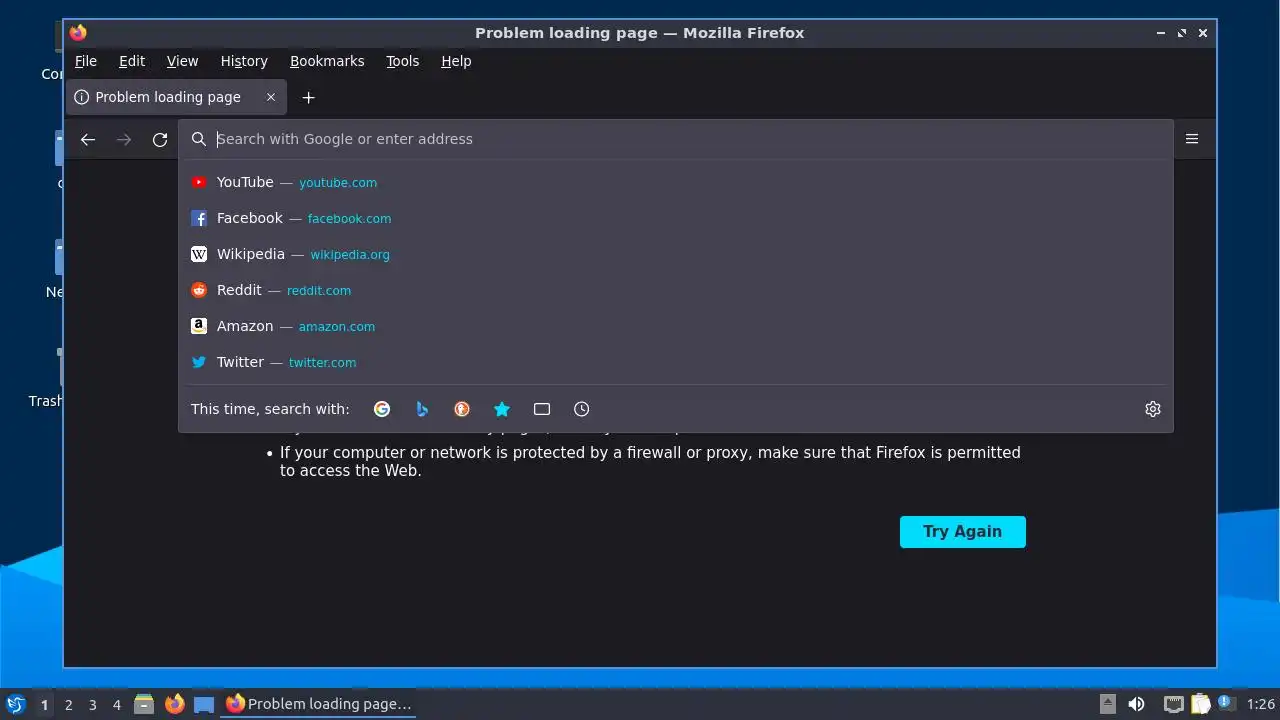Open removable media tray icon
Screen dimensions: 1280x720
1108,704
